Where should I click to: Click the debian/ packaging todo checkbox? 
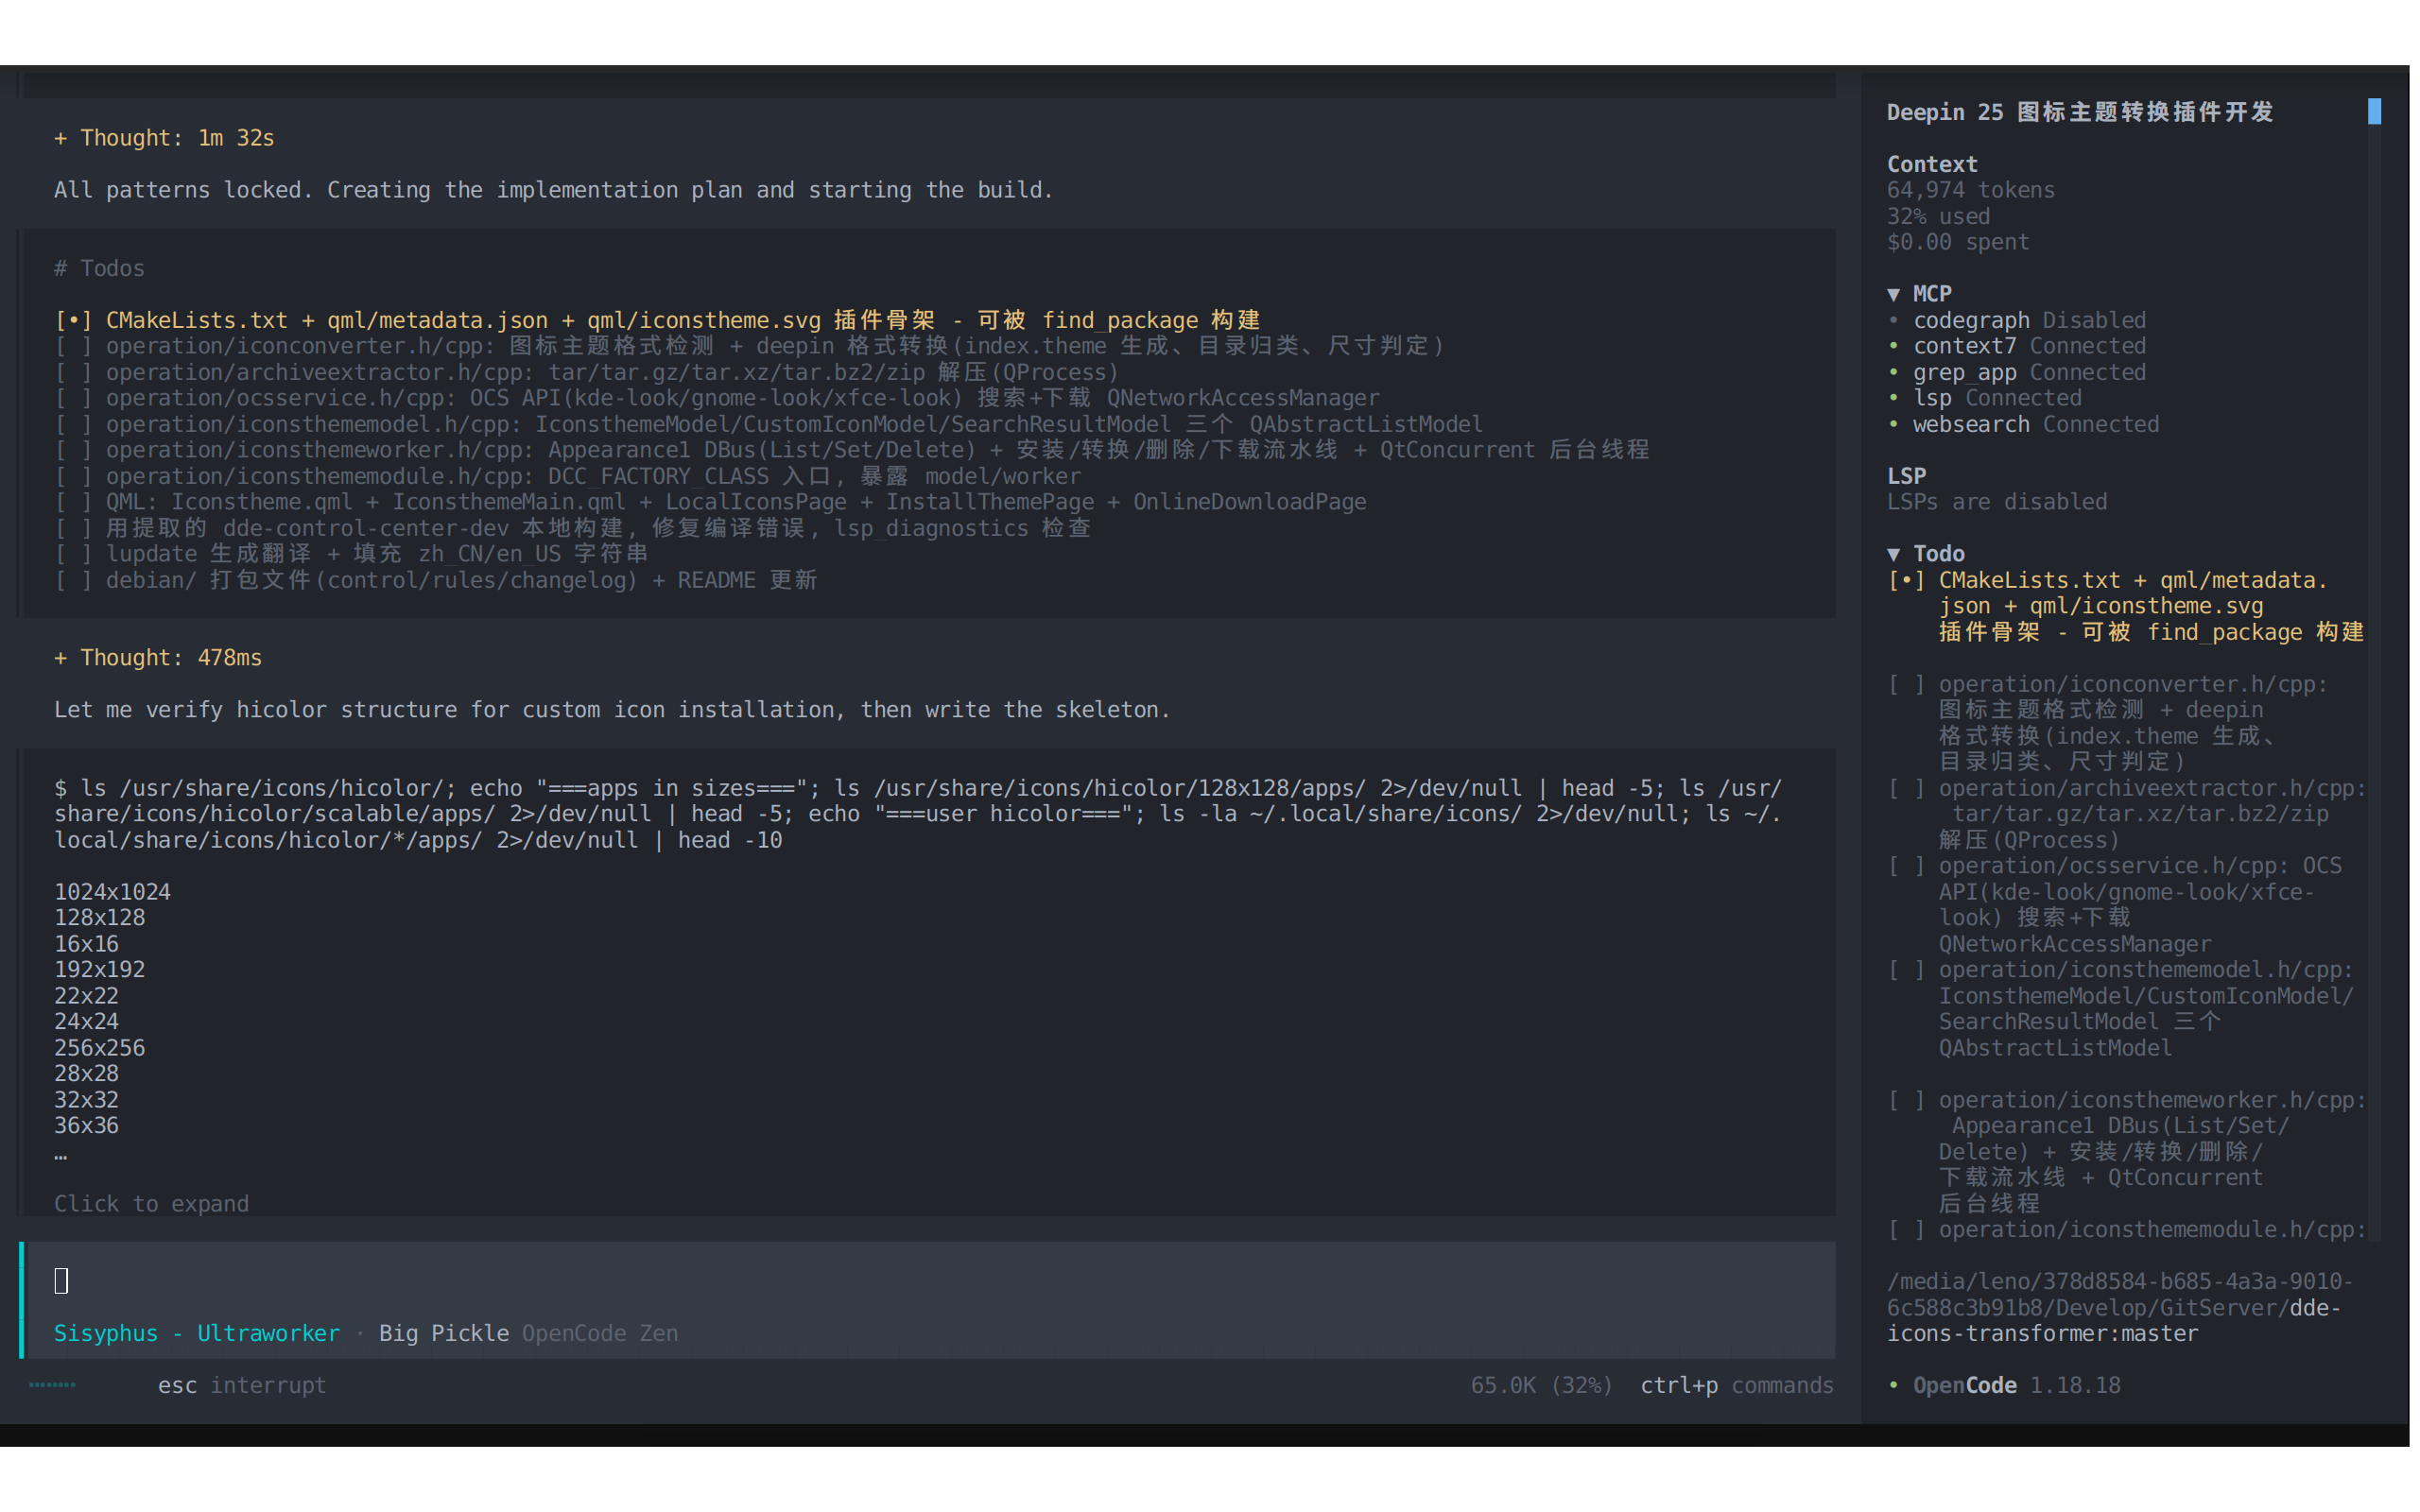73,580
